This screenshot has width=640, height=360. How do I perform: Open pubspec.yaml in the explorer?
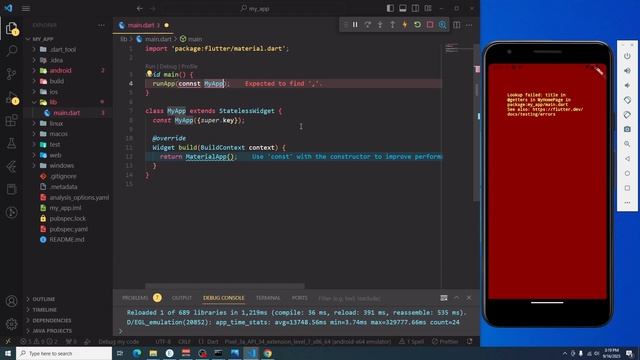pos(69,229)
